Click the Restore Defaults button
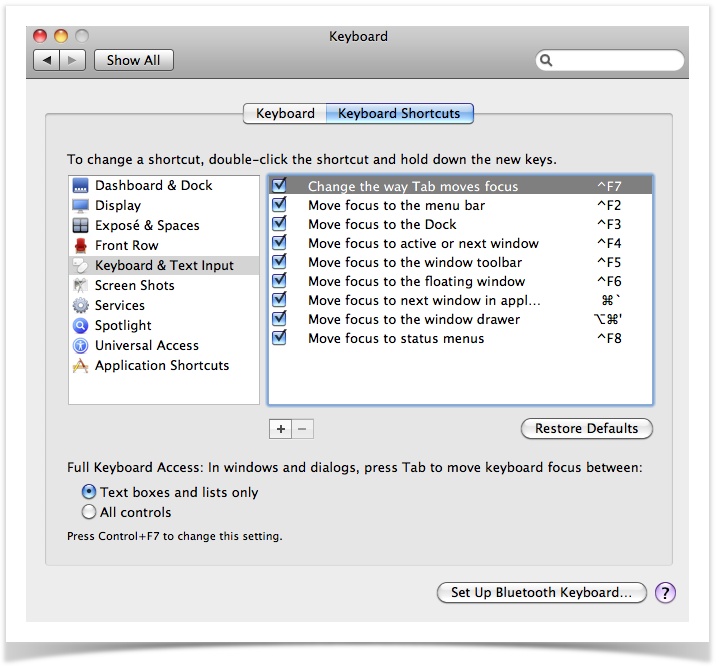723x671 pixels. (587, 428)
